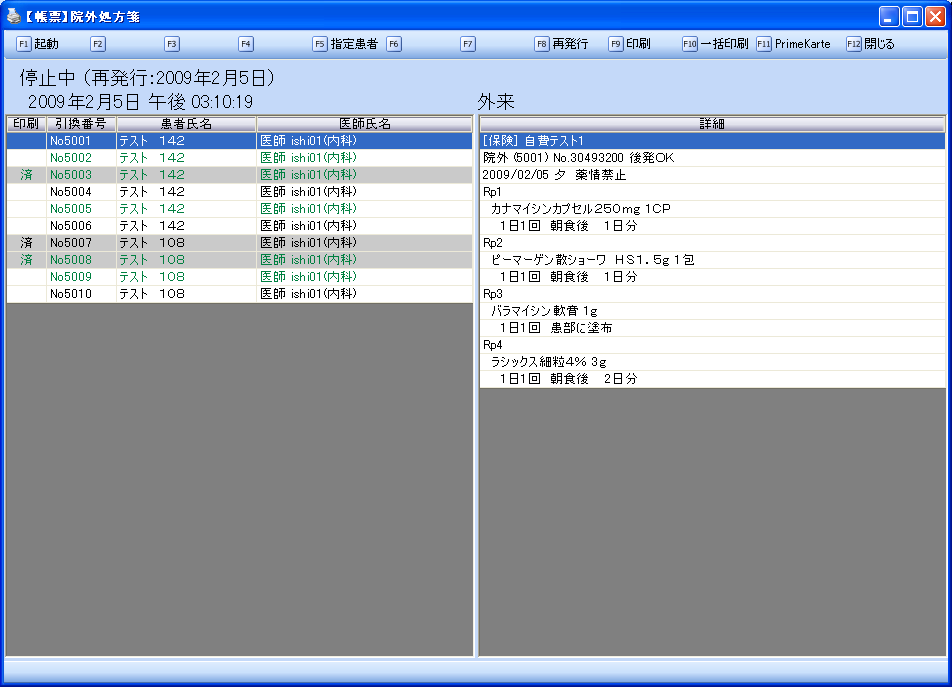Click カナマイシンカプセル250mg 1CP line
This screenshot has height=687, width=952.
712,209
